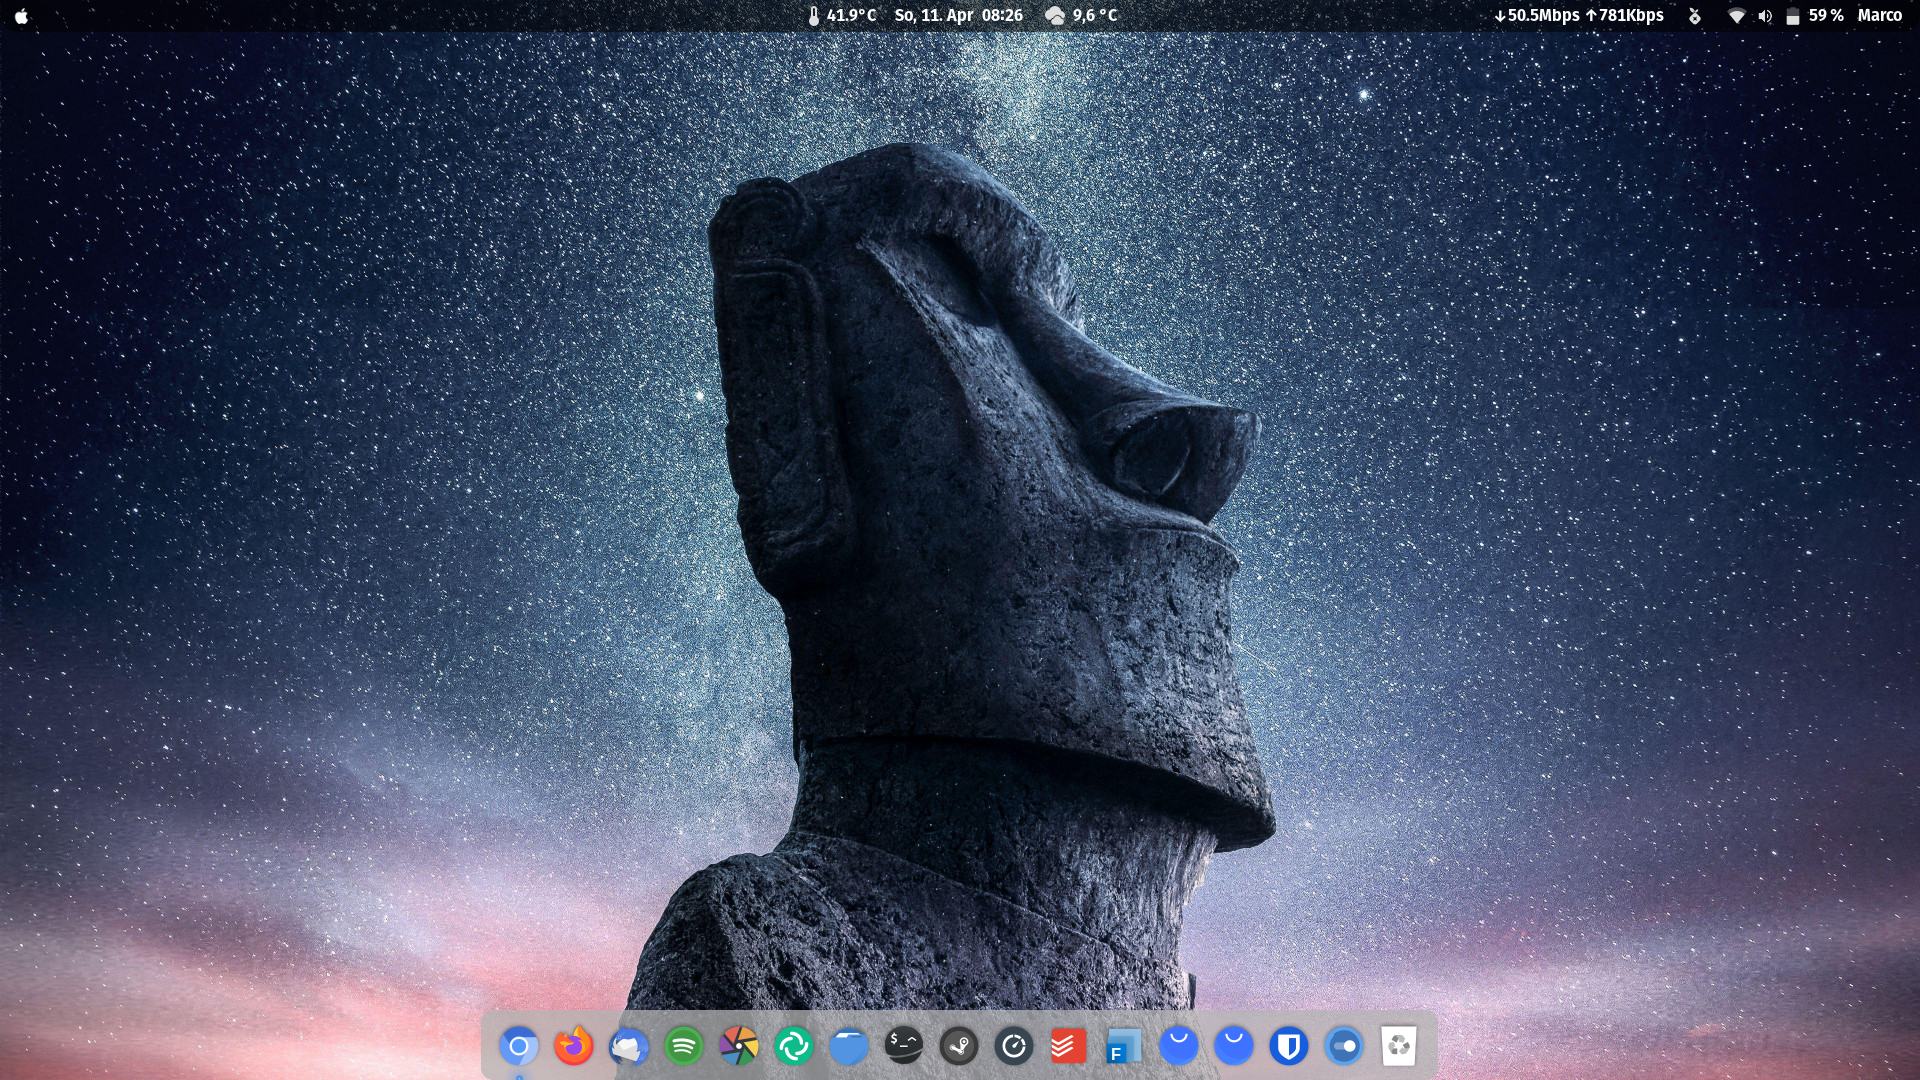Screen dimensions: 1920x1080
Task: Open the green Element chat icon
Action: [x=794, y=1046]
